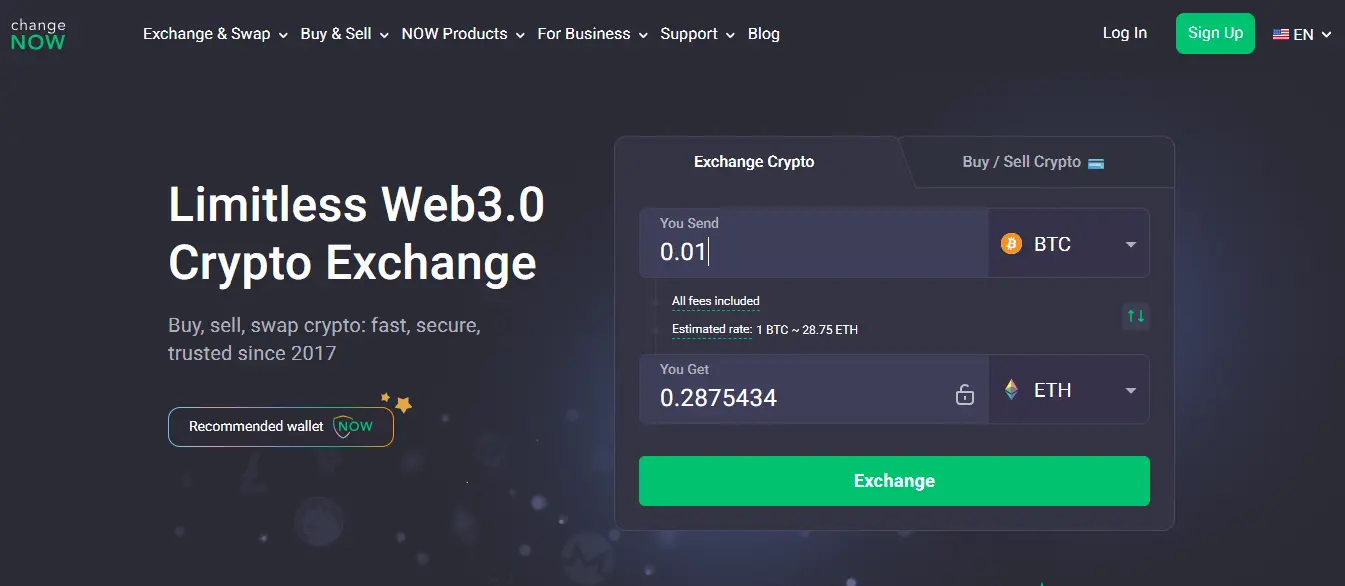Click the swap direction arrows icon
The height and width of the screenshot is (586, 1345).
[1135, 316]
